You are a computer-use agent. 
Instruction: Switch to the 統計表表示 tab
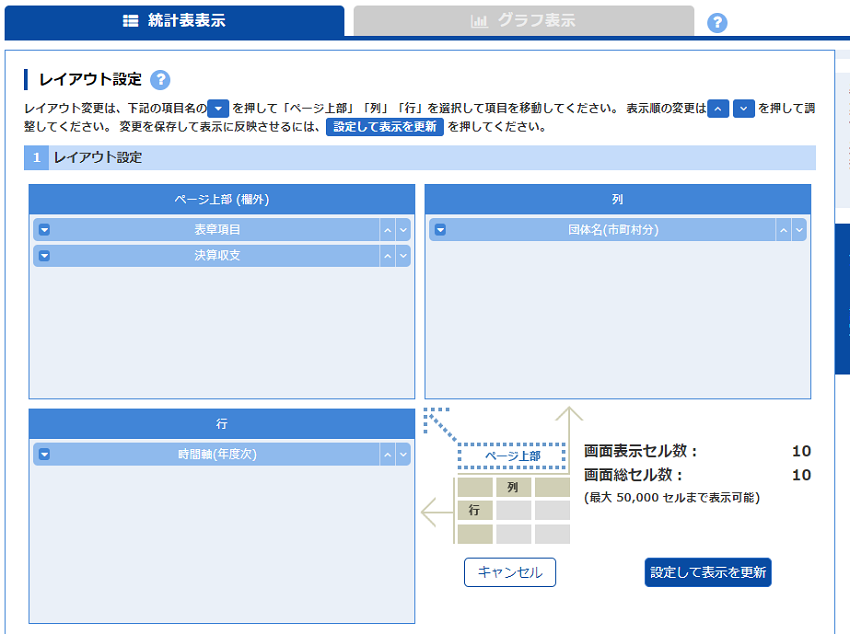tap(174, 21)
